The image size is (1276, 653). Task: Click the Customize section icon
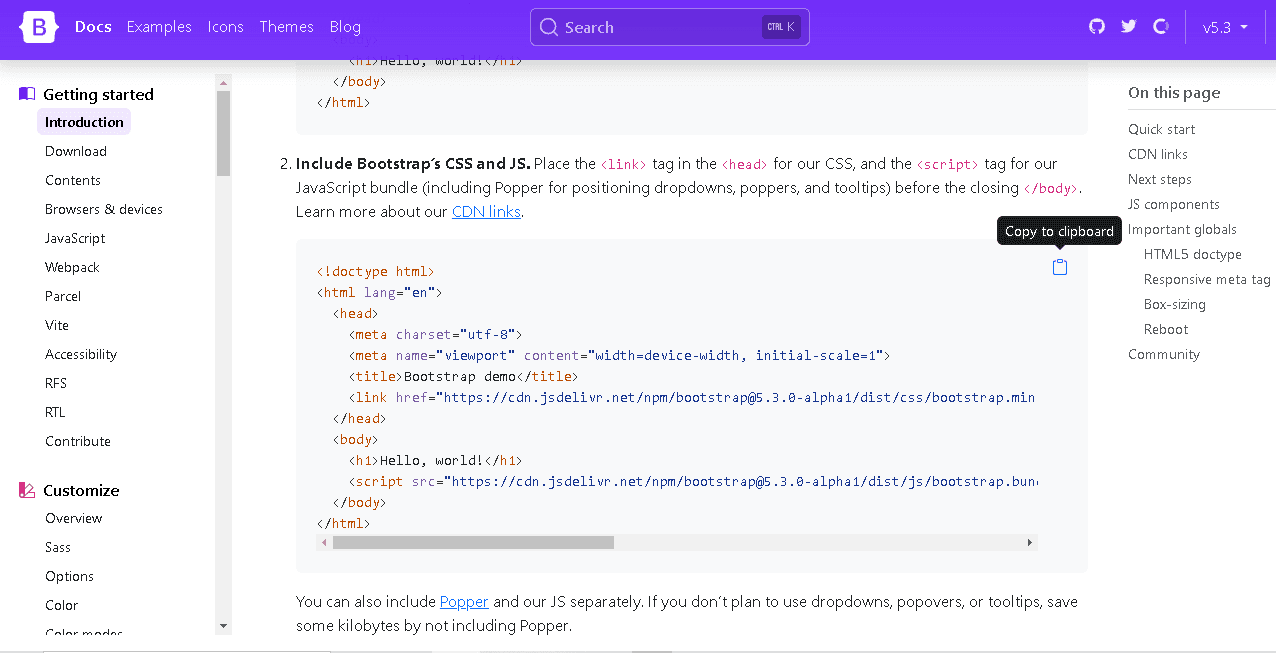[x=27, y=490]
